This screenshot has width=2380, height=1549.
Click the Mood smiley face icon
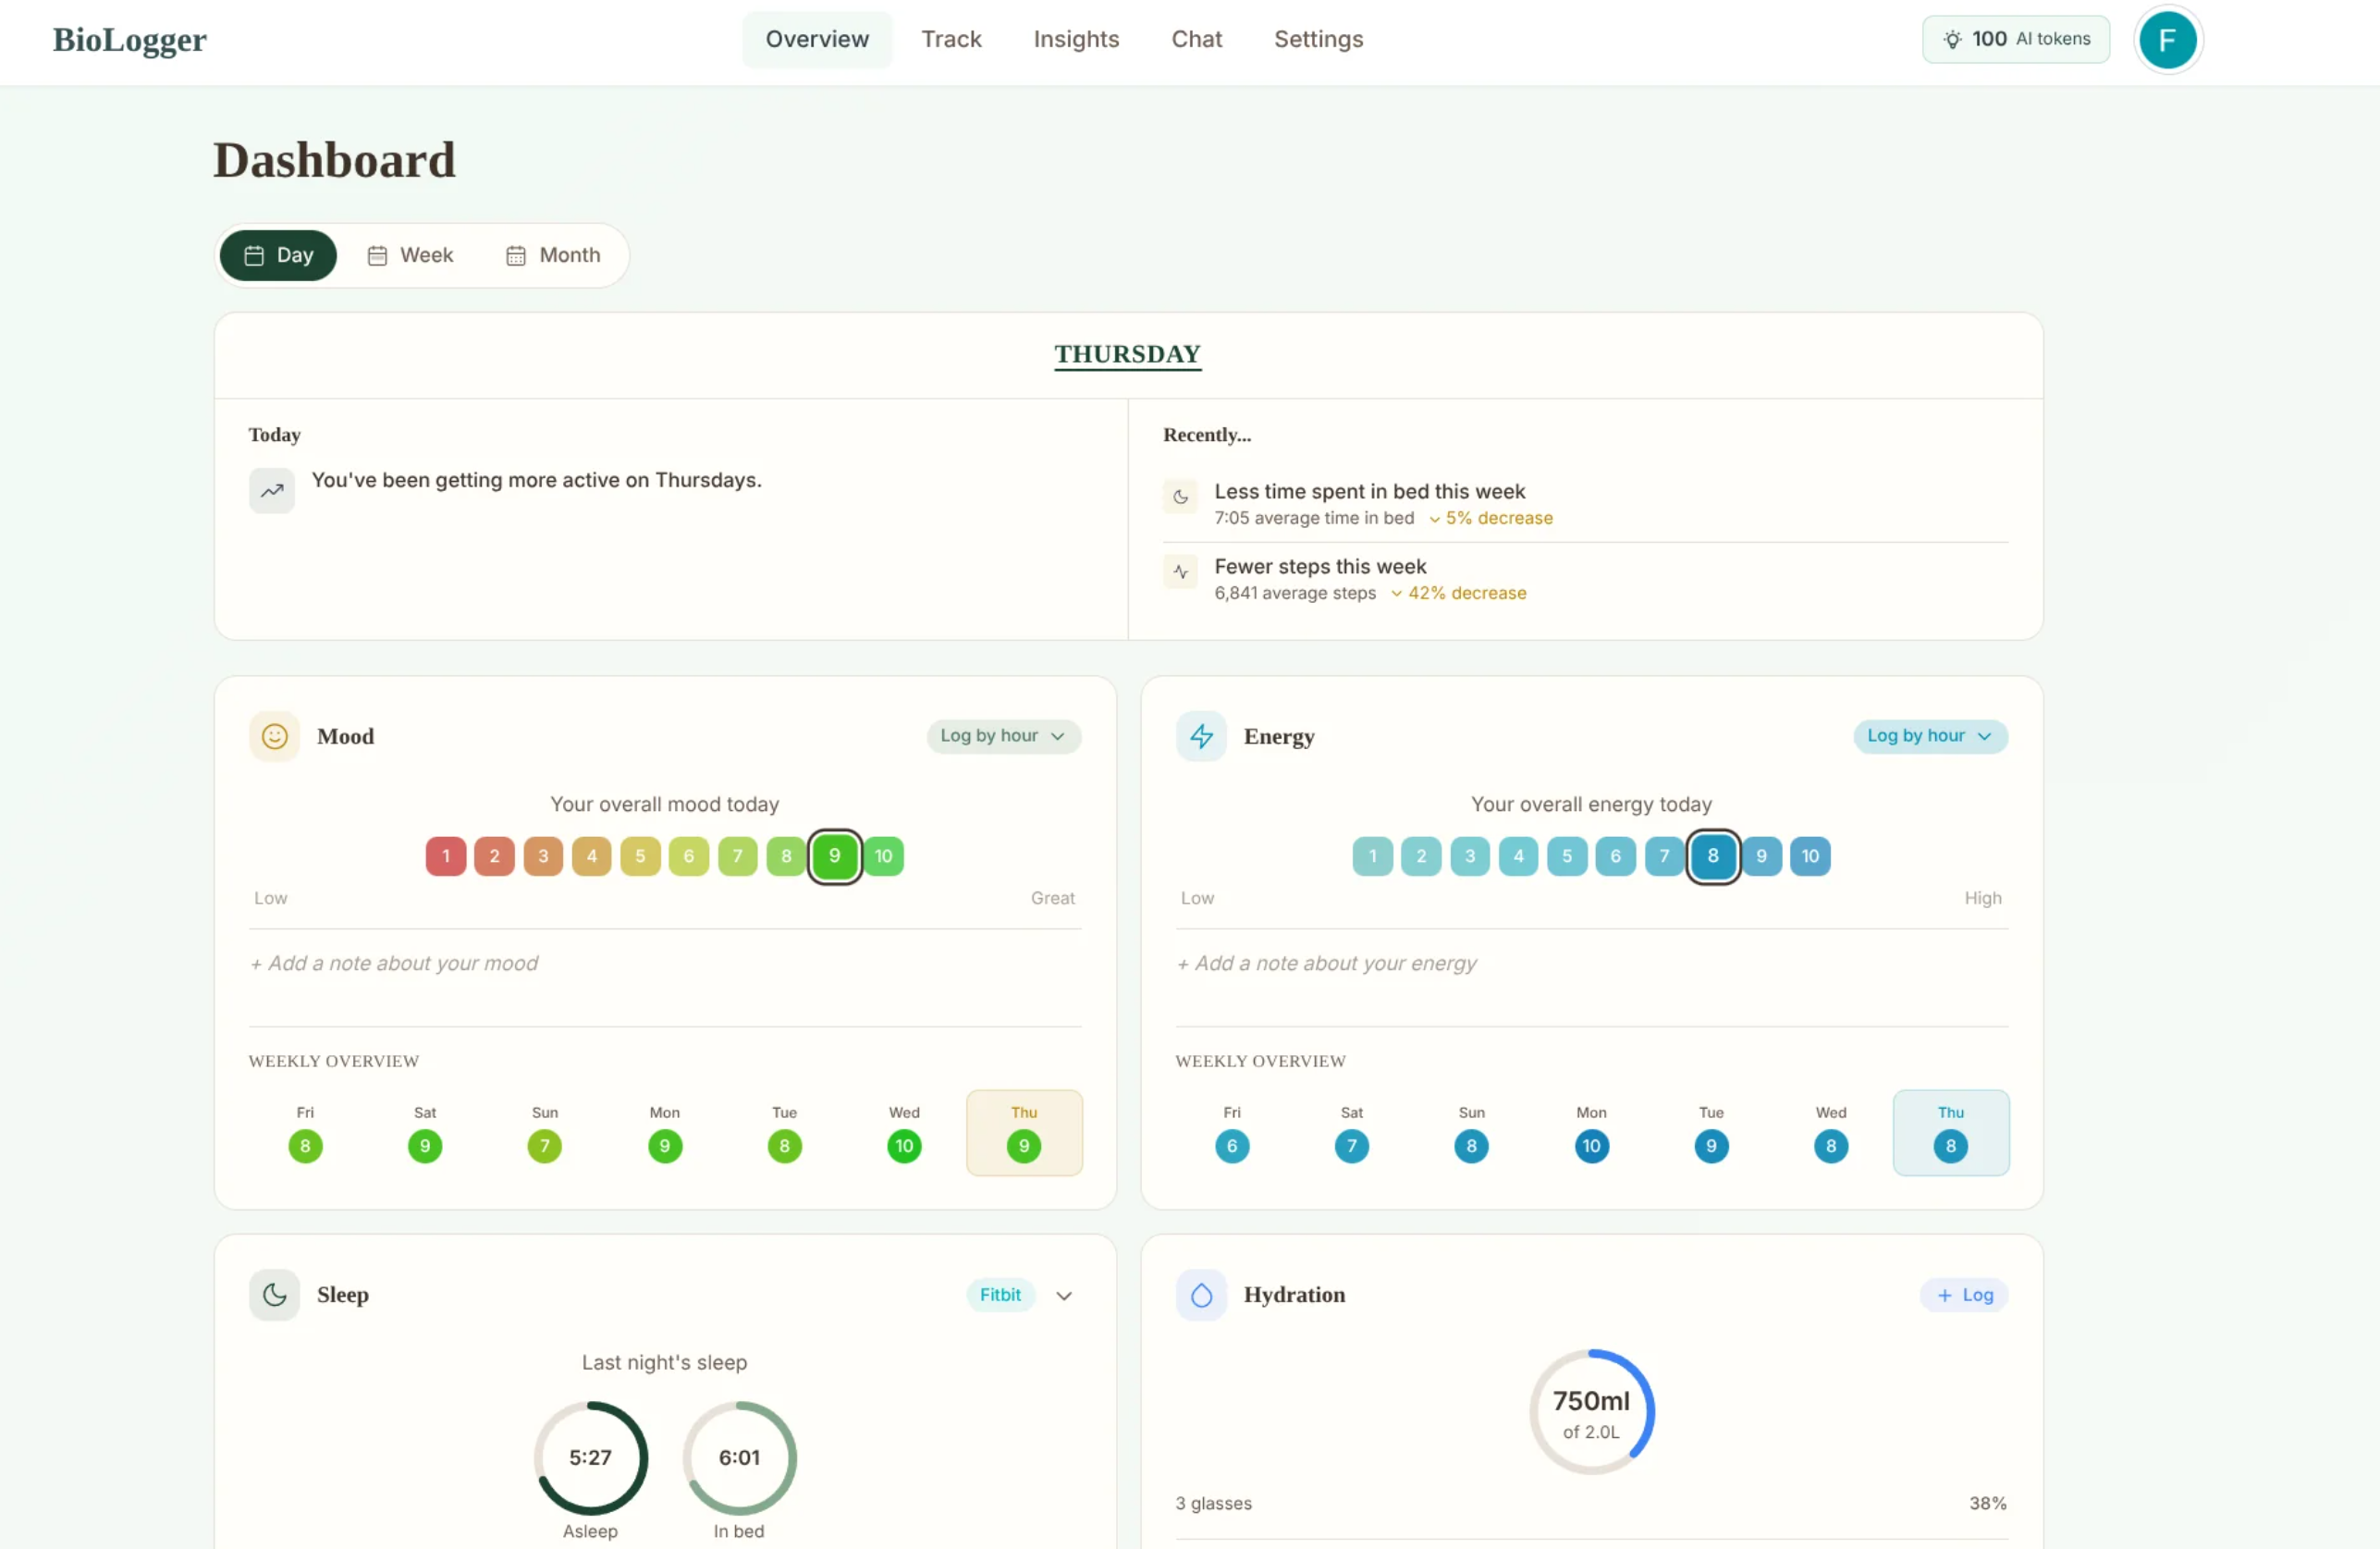pos(274,736)
